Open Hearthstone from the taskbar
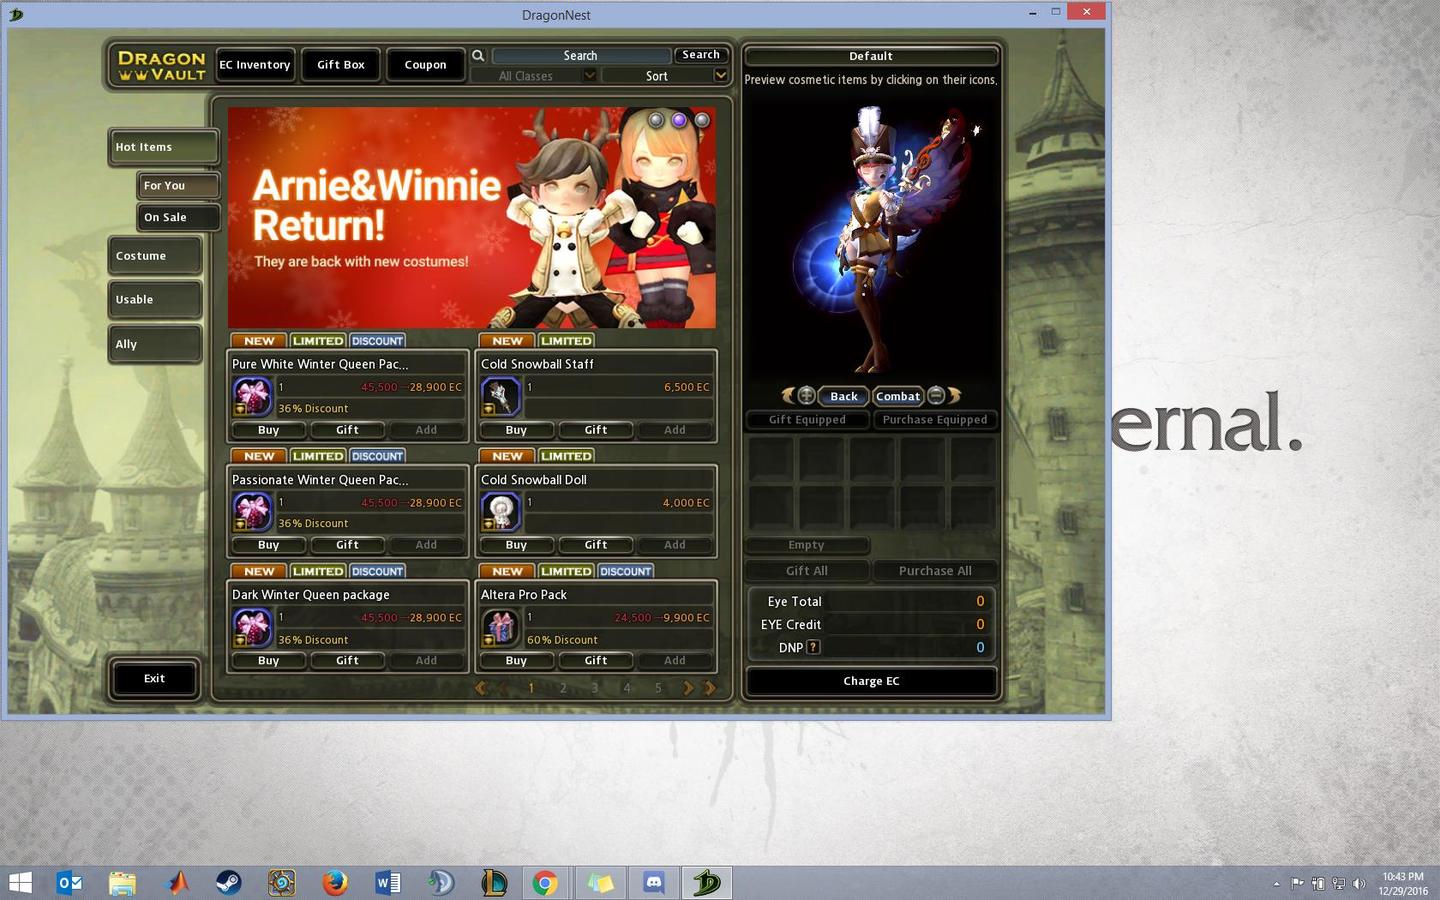The height and width of the screenshot is (900, 1440). (x=282, y=883)
